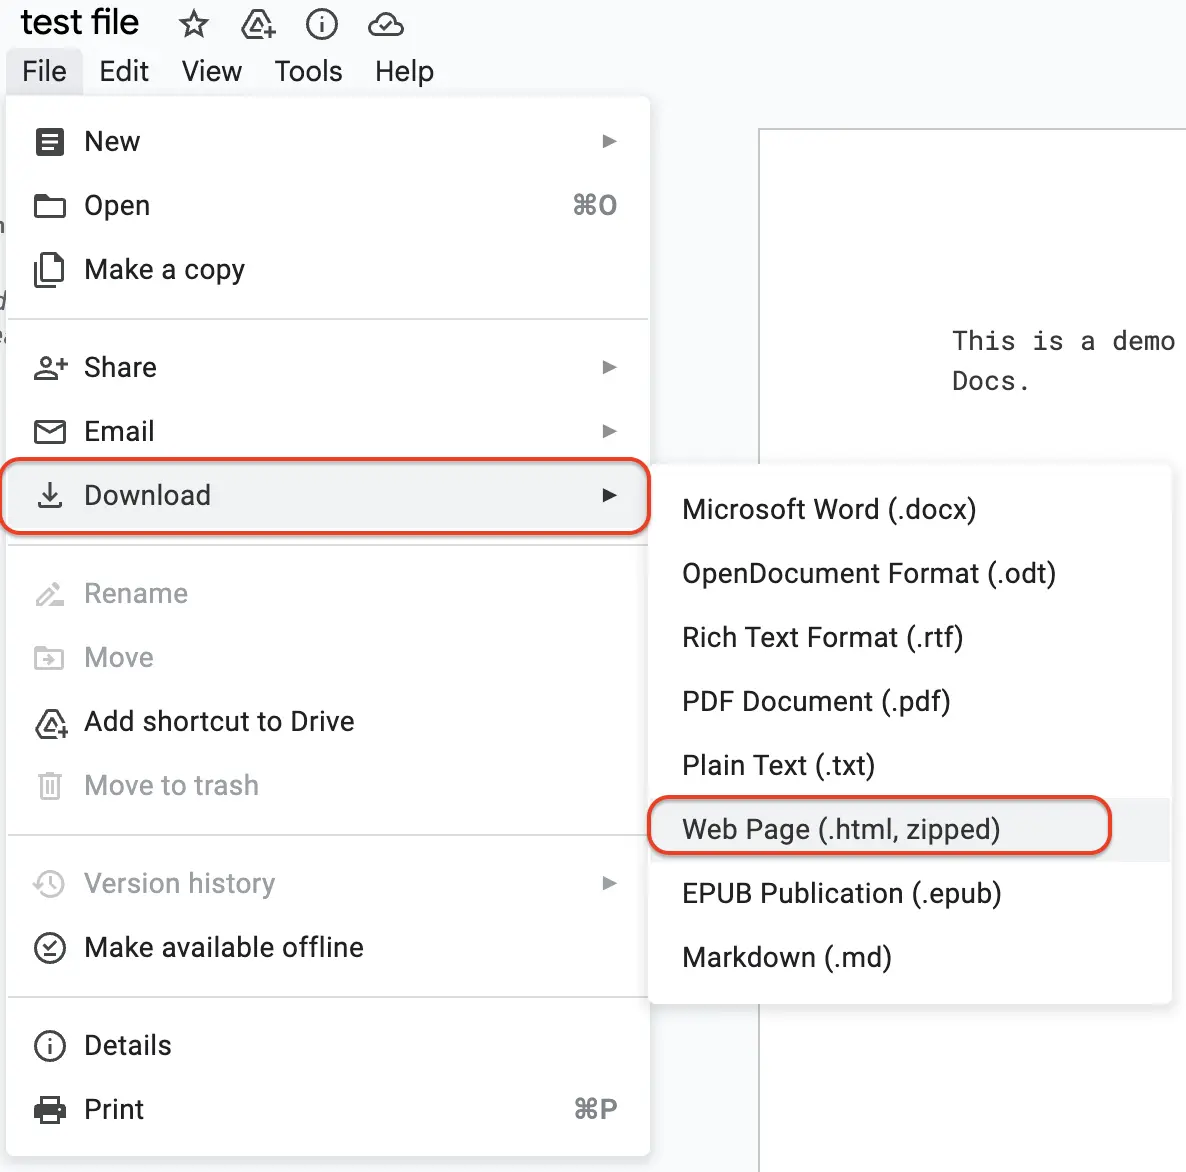Screen dimensions: 1186x1172
Task: Click the add to Drive icon in the title bar
Action: [258, 24]
